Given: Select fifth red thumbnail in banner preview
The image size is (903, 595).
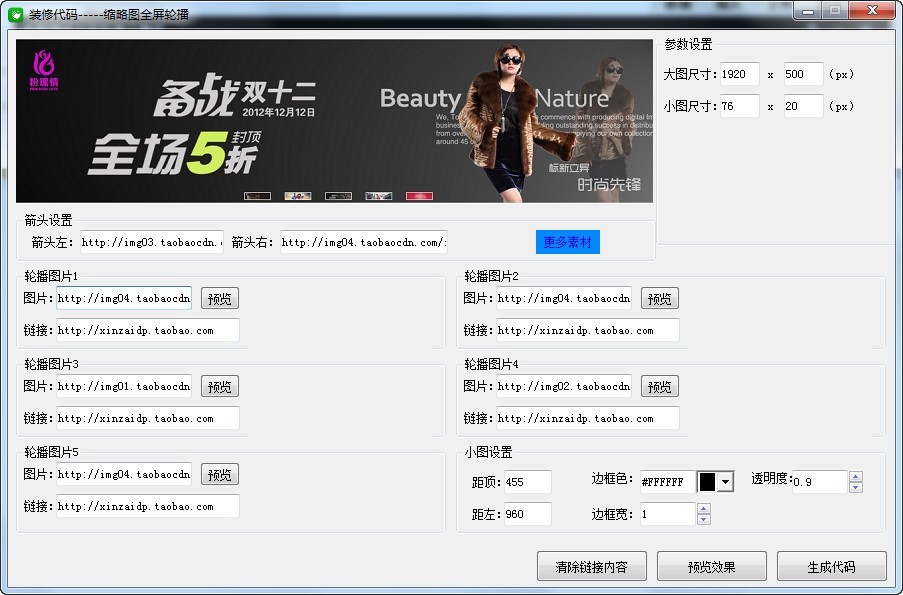Looking at the screenshot, I should [x=419, y=196].
